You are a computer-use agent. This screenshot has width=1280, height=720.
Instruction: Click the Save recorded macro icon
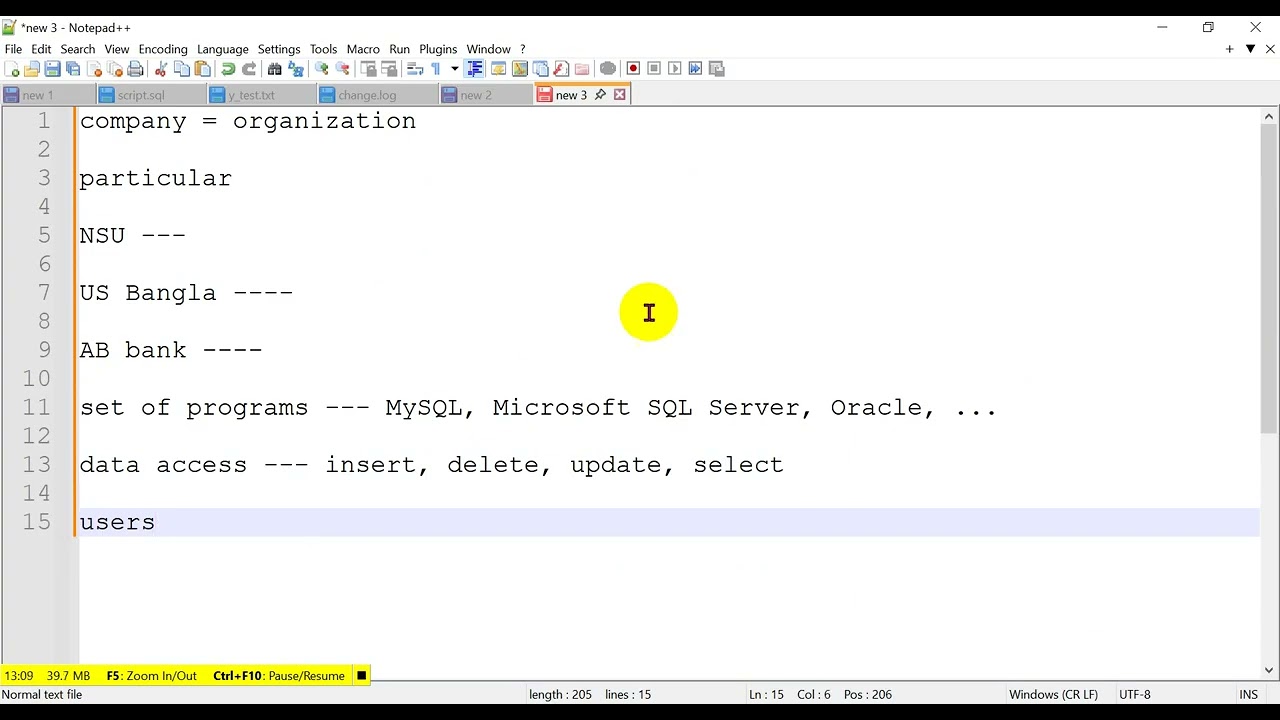click(717, 69)
